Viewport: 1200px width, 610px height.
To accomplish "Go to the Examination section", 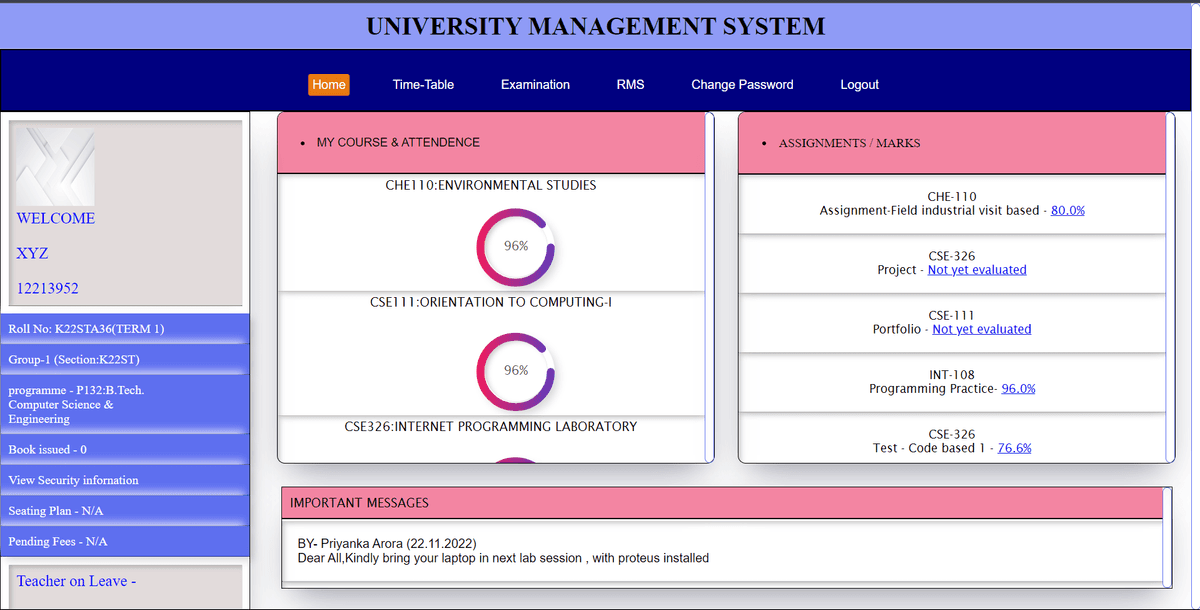I will click(535, 84).
